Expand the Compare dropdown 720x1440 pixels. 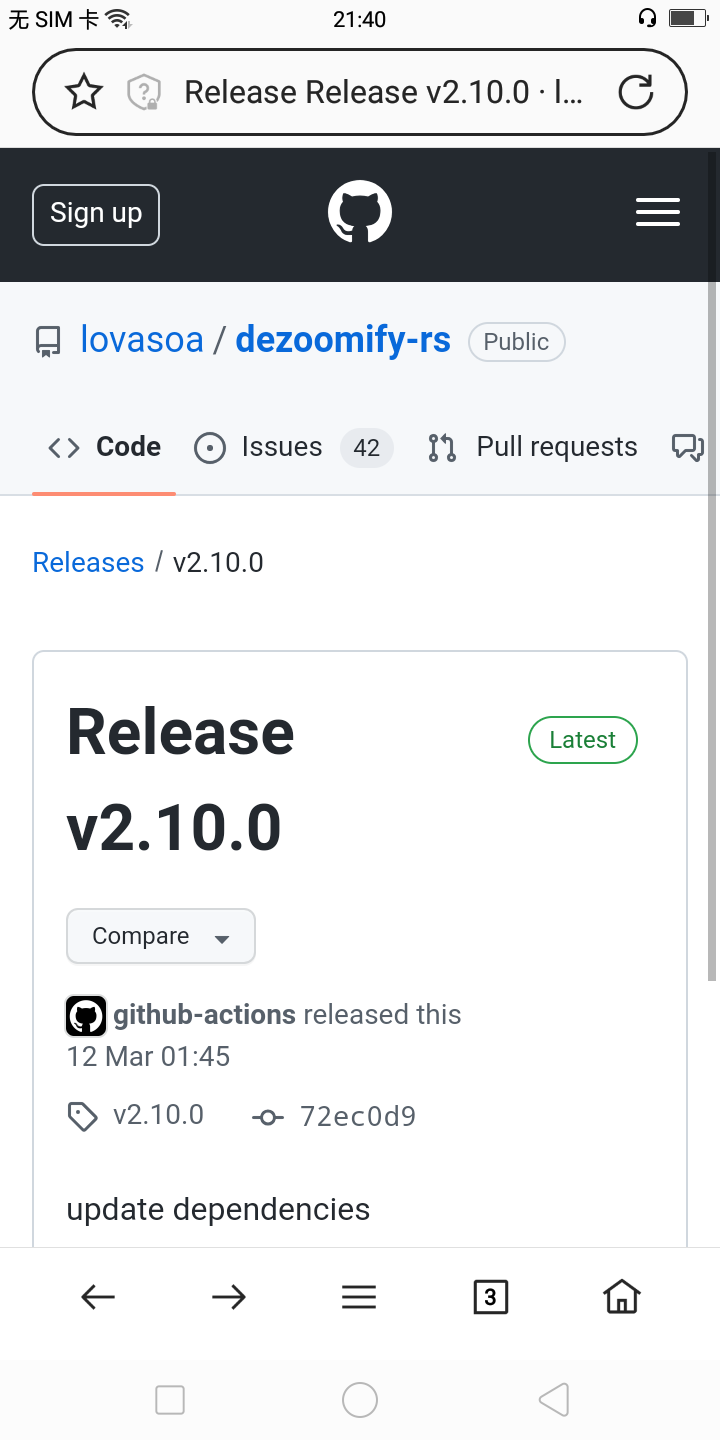(161, 936)
